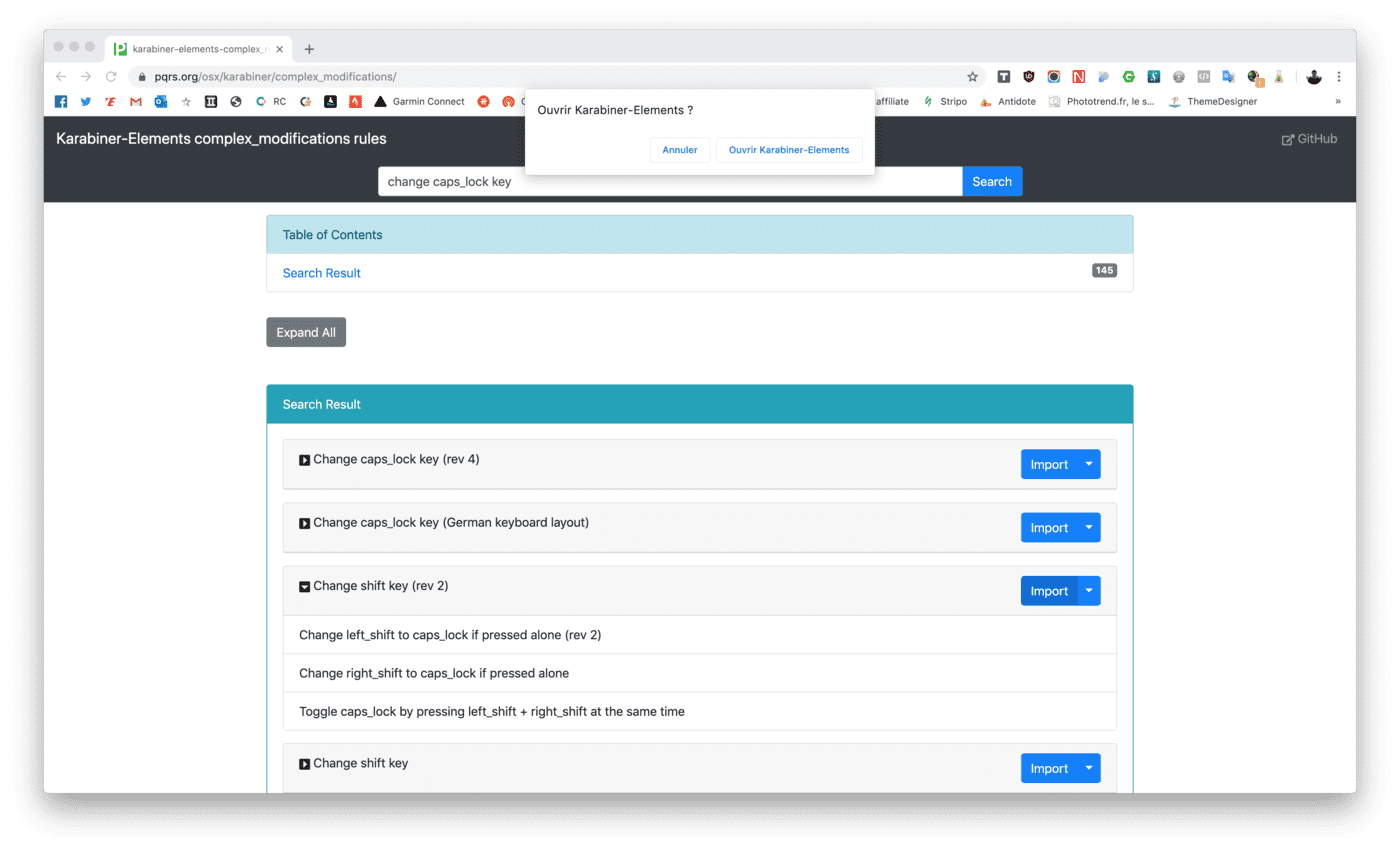Image resolution: width=1400 pixels, height=851 pixels.
Task: Go forward to the next page
Action: [x=86, y=76]
